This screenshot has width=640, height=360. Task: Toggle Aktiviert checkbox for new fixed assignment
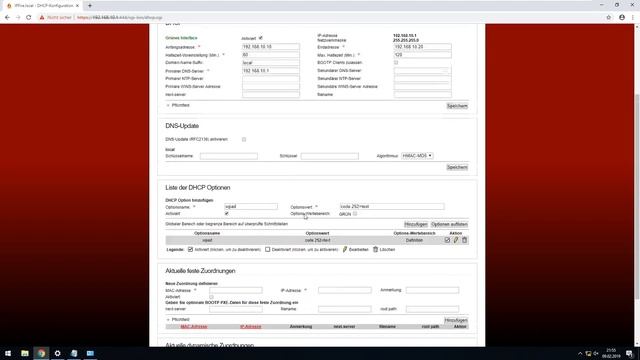click(211, 297)
